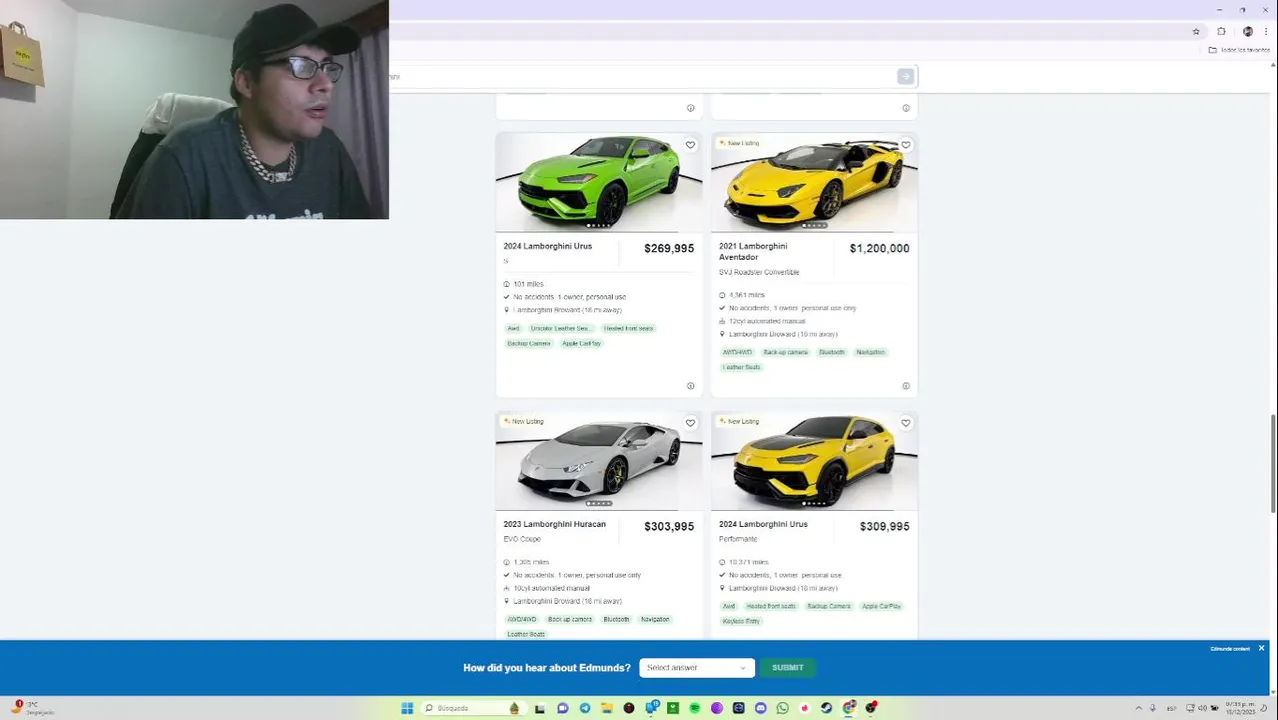The width and height of the screenshot is (1278, 720).
Task: Open 2024 Lamborghini Urus S listing title
Action: (x=548, y=246)
